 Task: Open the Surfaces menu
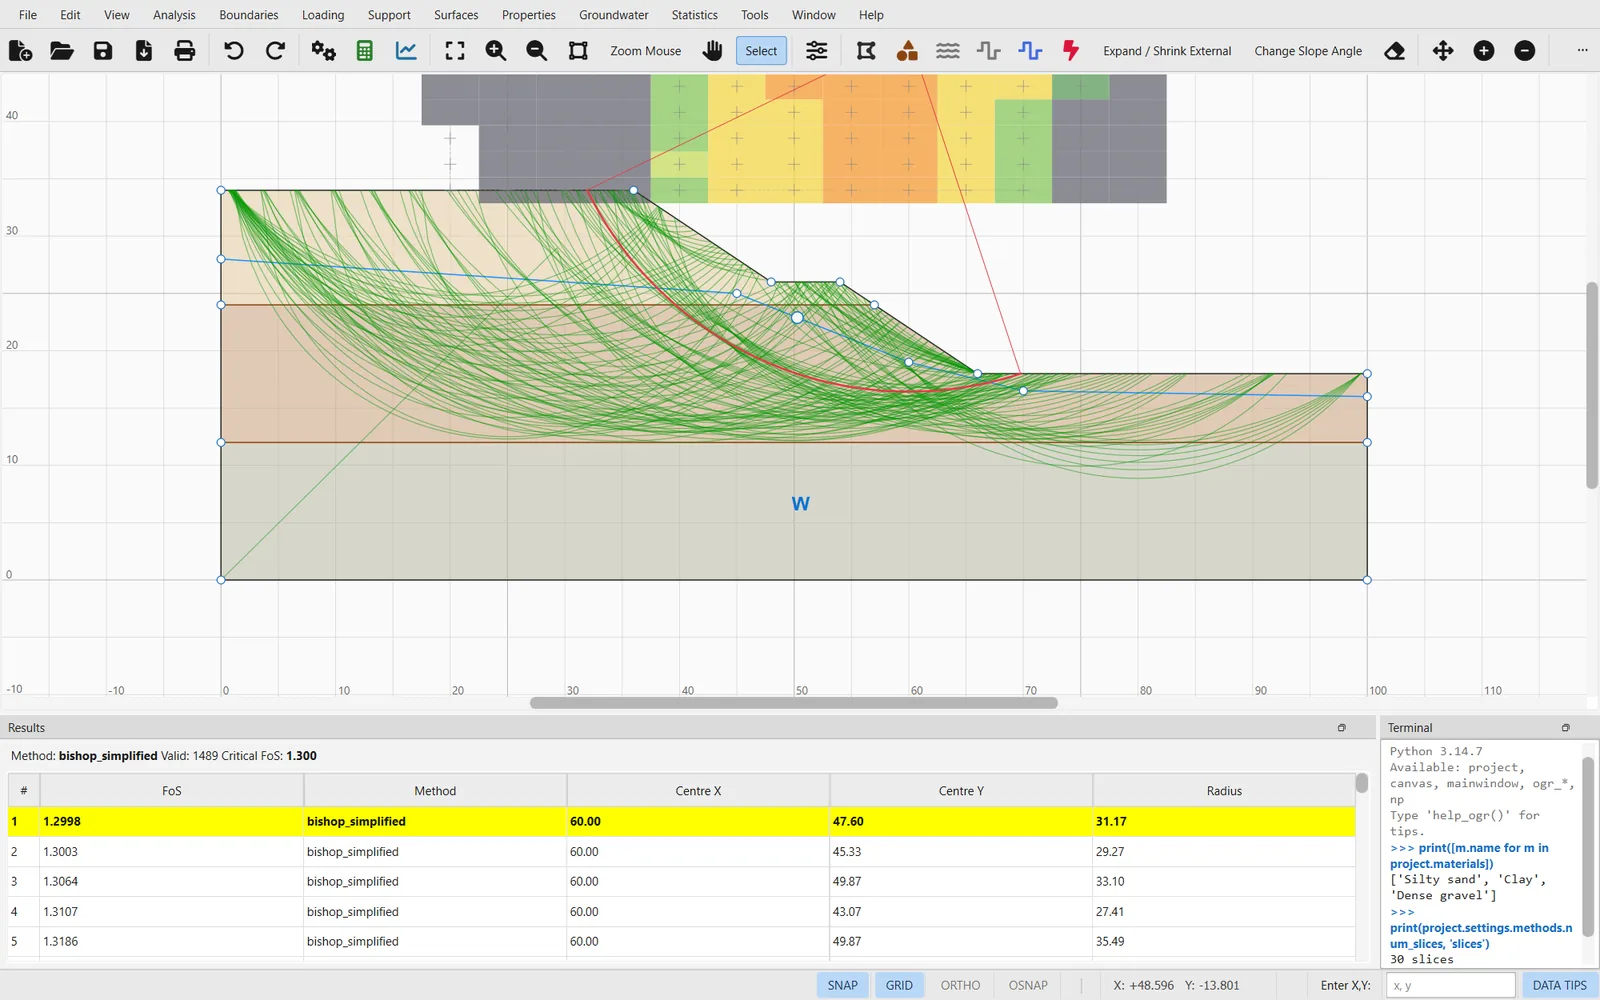[x=456, y=15]
